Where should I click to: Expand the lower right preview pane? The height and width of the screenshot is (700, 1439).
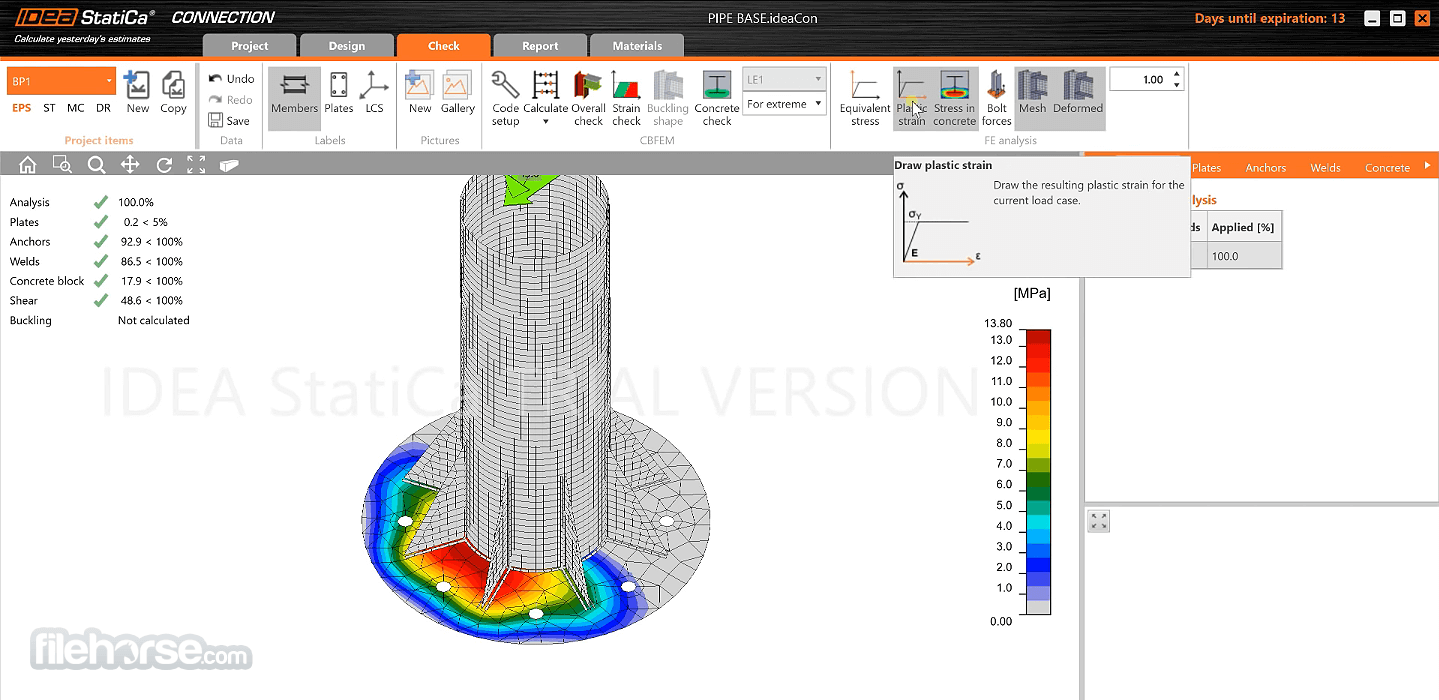(1099, 521)
